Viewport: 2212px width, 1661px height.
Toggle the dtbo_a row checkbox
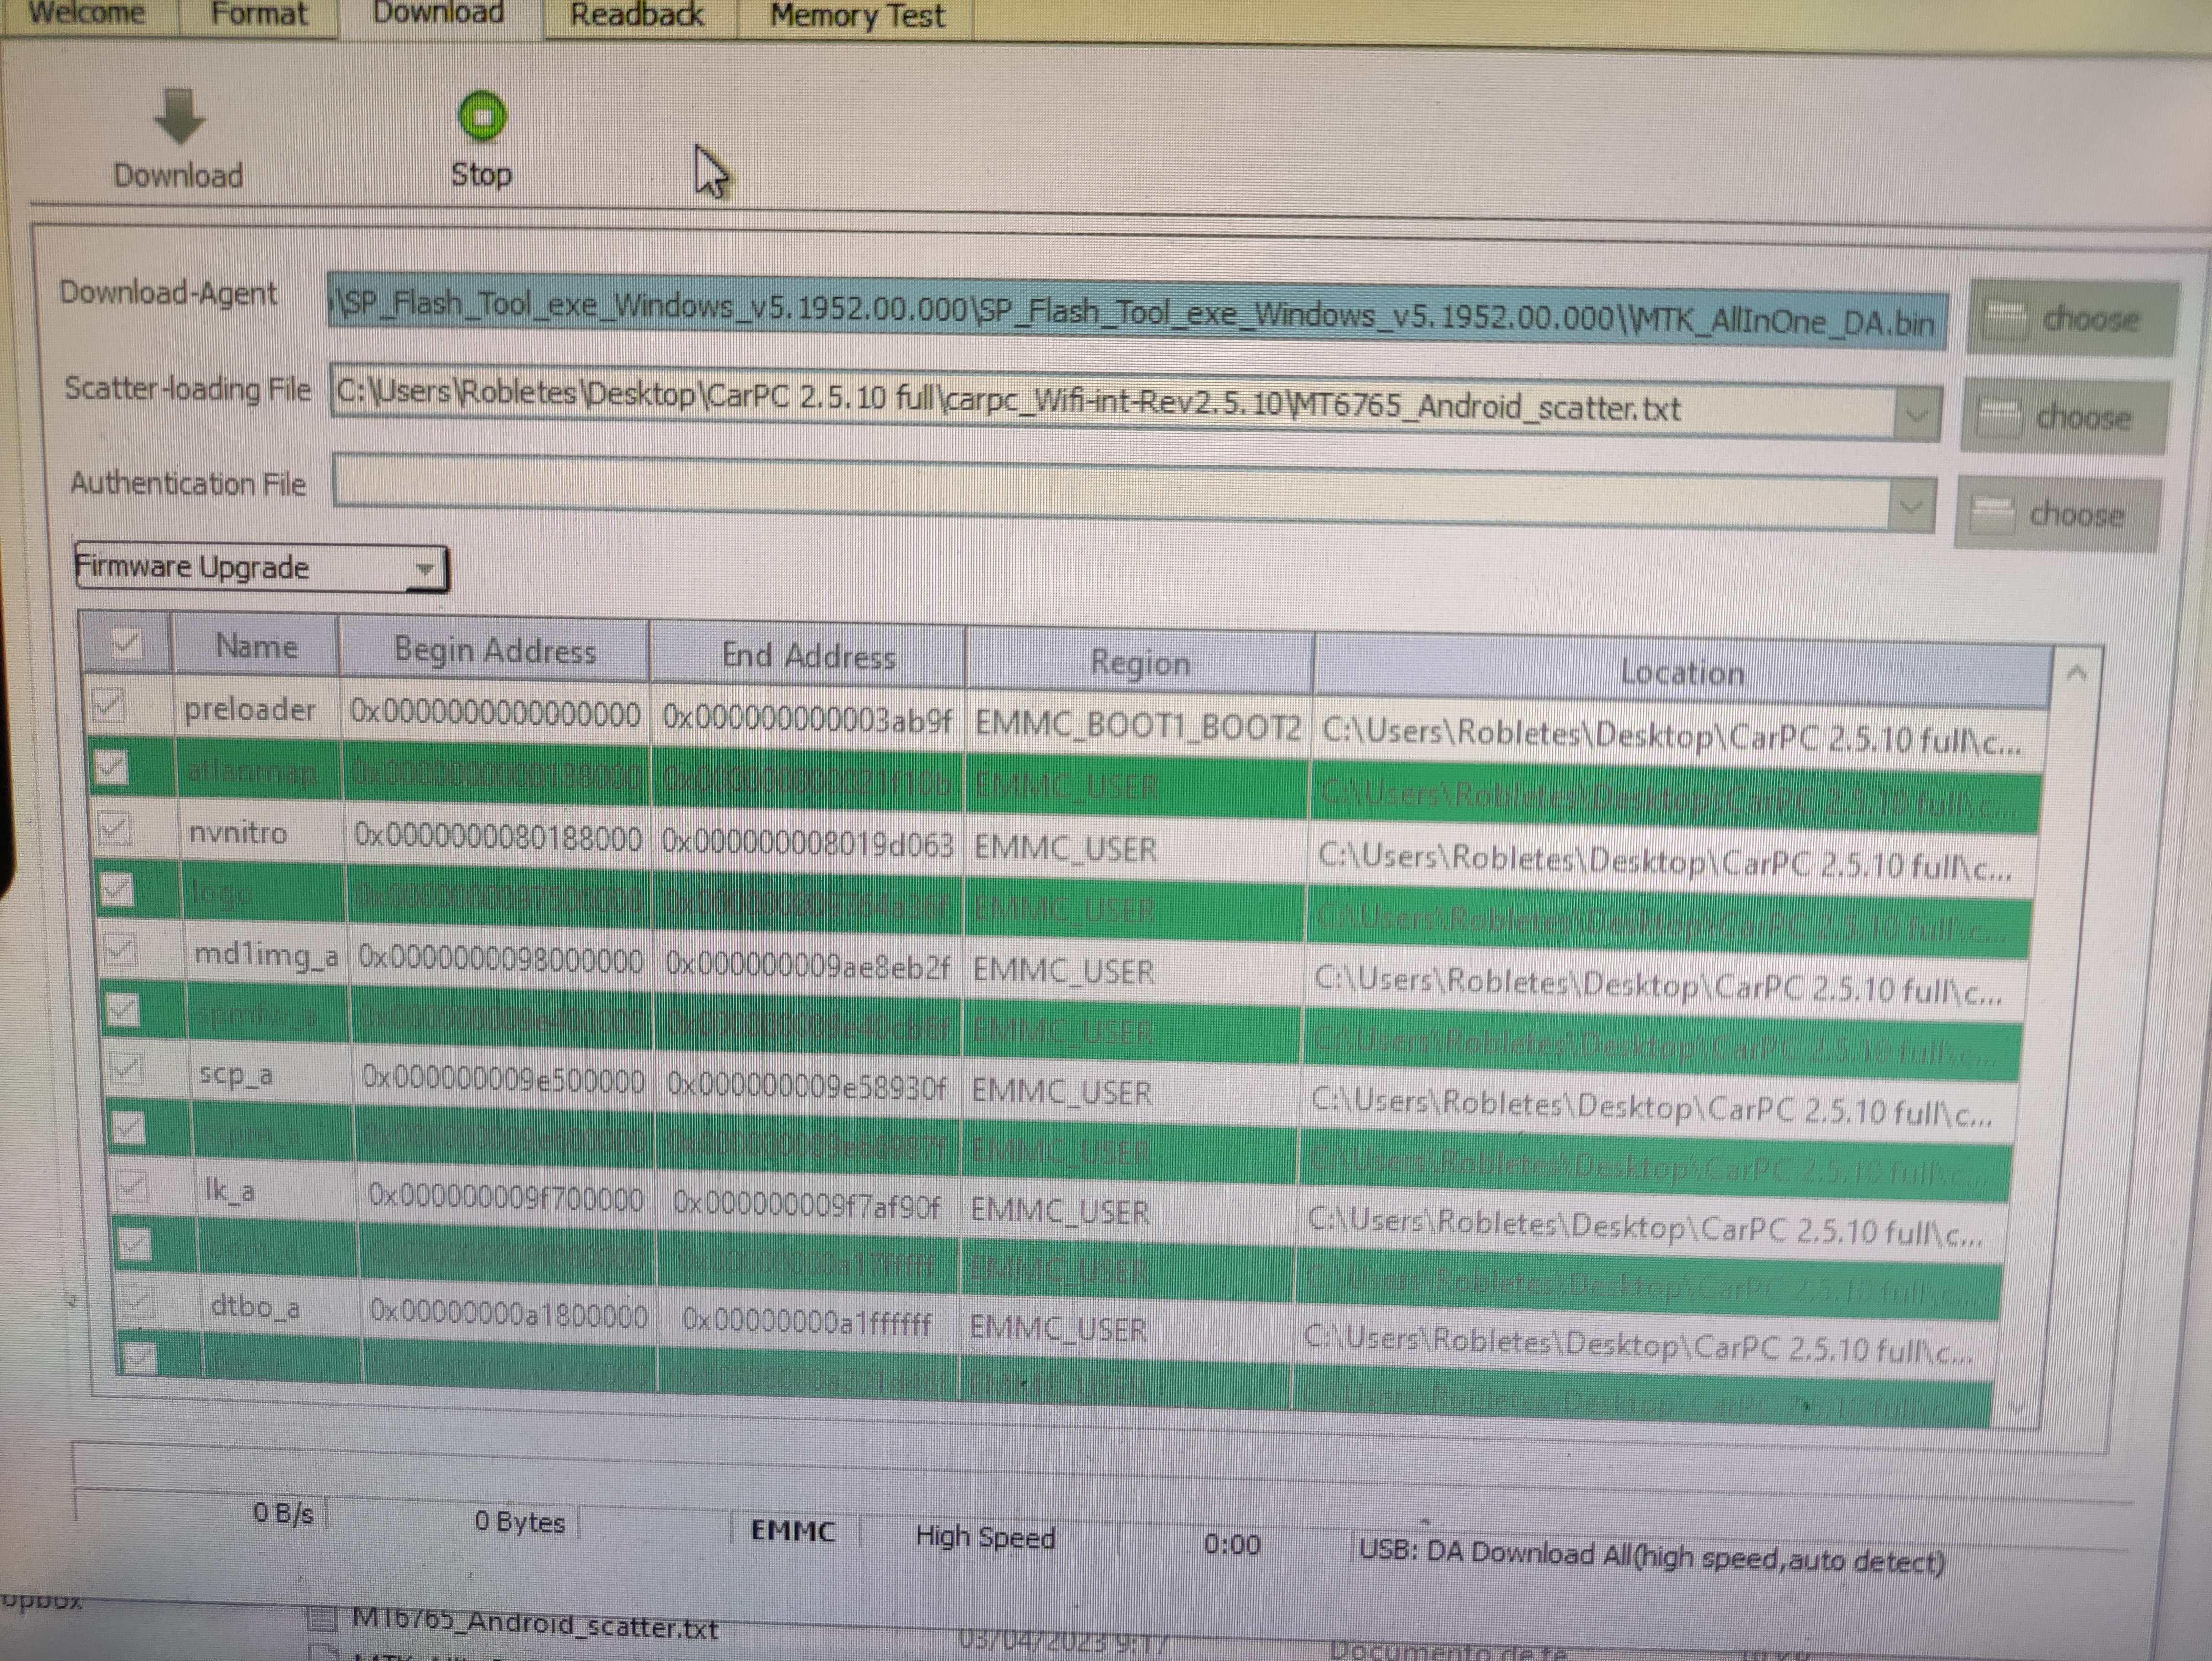[137, 1301]
